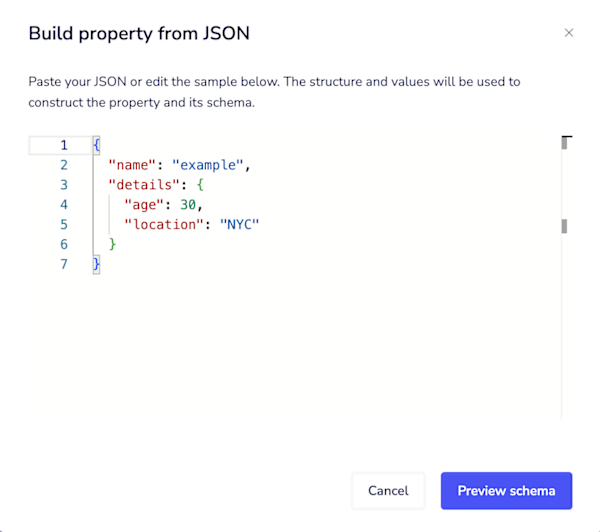600x532 pixels.
Task: Cancel the JSON property dialog
Action: (x=388, y=491)
